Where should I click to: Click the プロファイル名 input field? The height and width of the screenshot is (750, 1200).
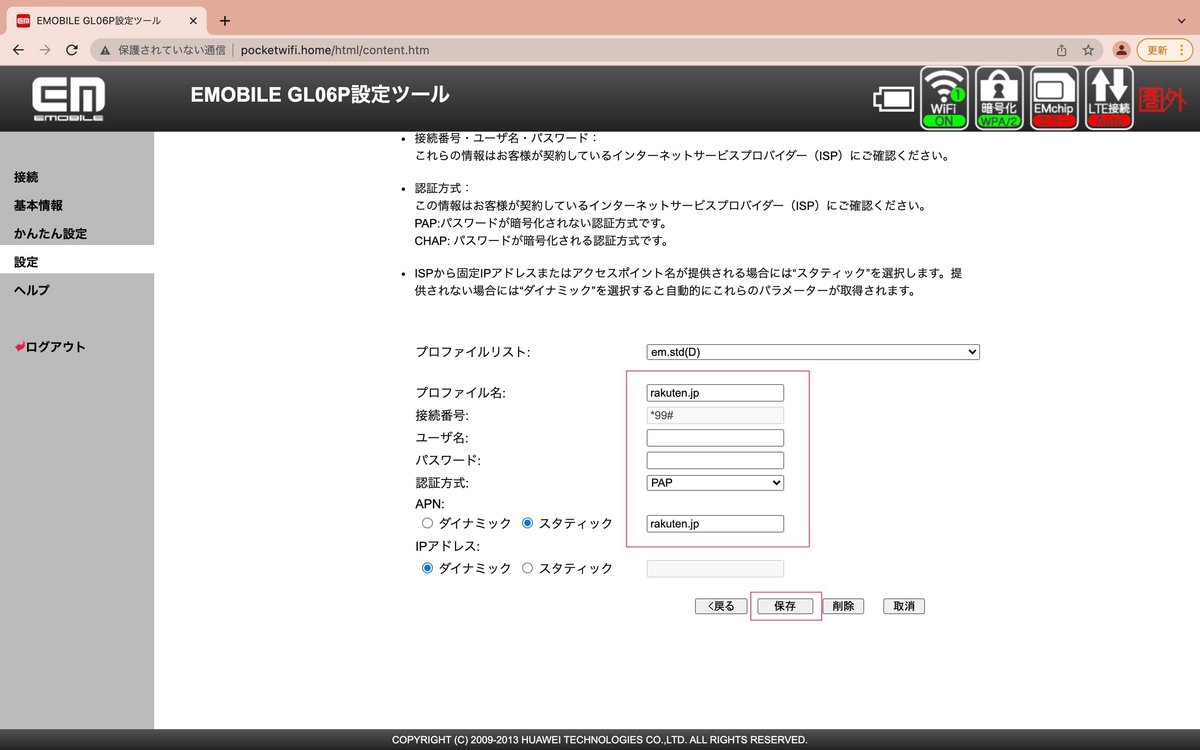click(715, 393)
